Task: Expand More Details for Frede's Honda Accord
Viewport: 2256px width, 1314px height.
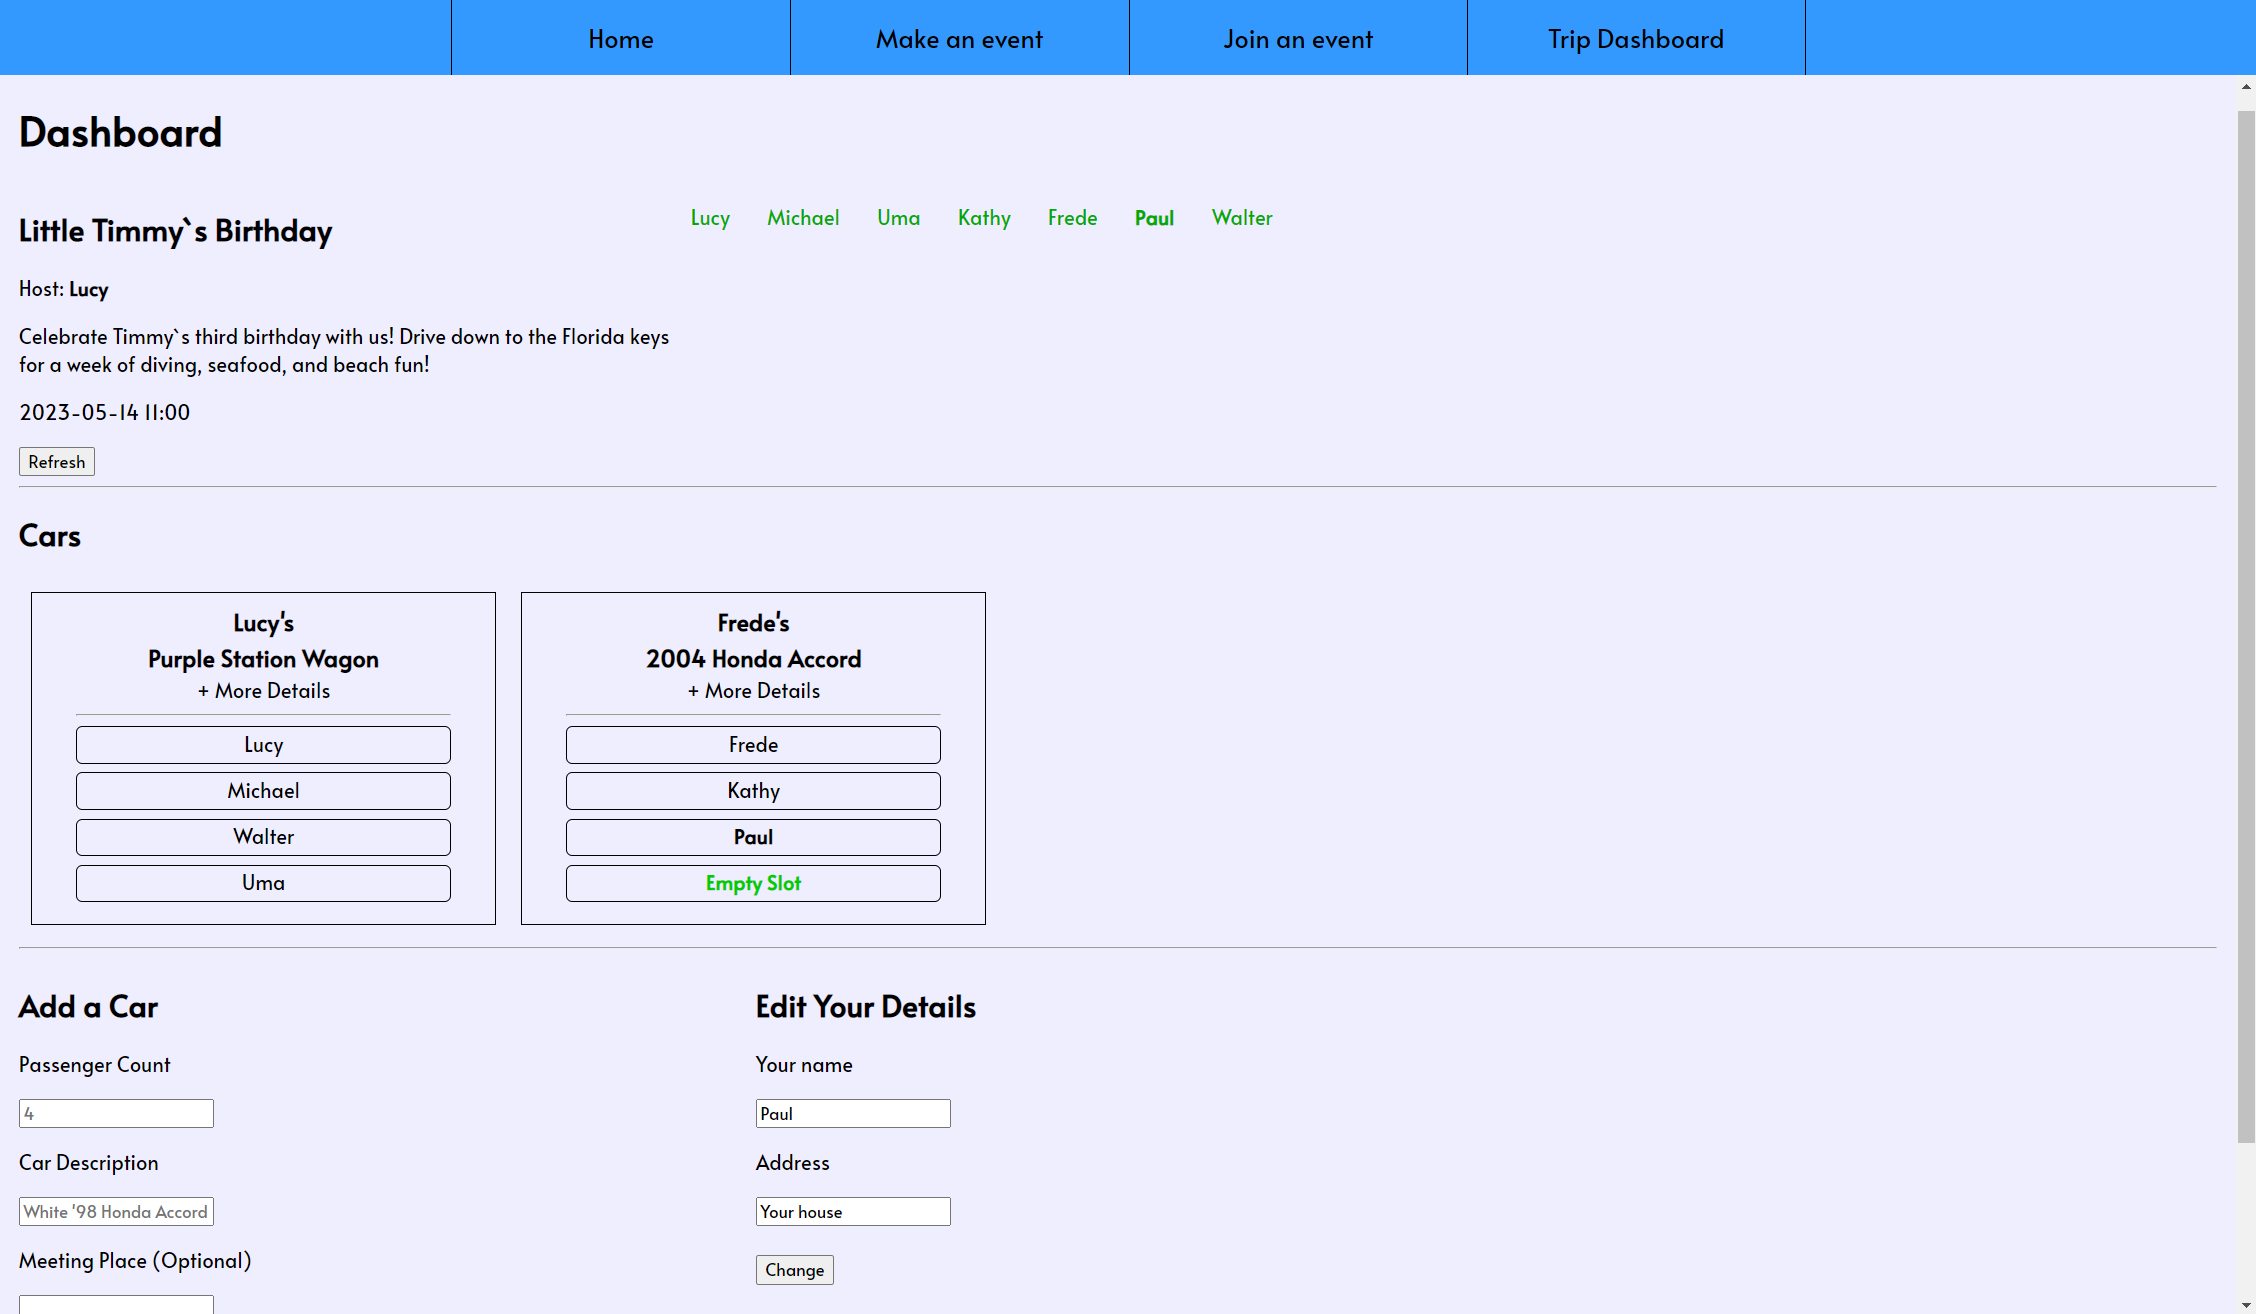Action: (x=753, y=691)
